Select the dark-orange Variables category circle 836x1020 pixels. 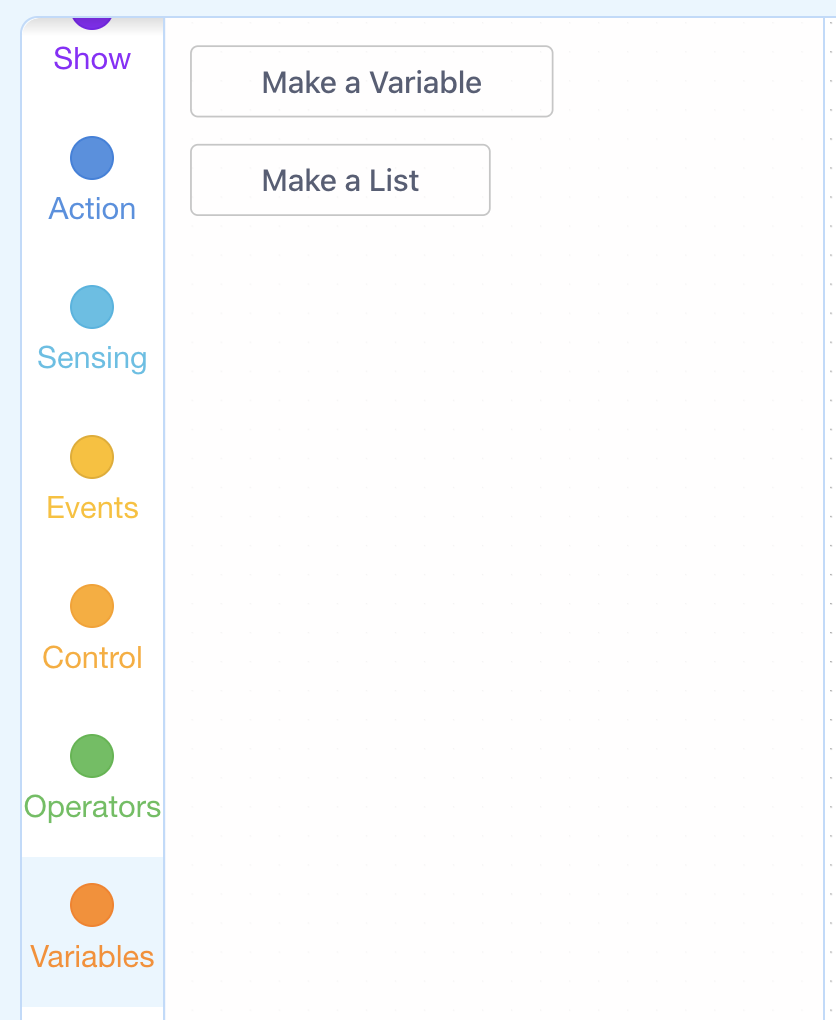pyautogui.click(x=92, y=905)
